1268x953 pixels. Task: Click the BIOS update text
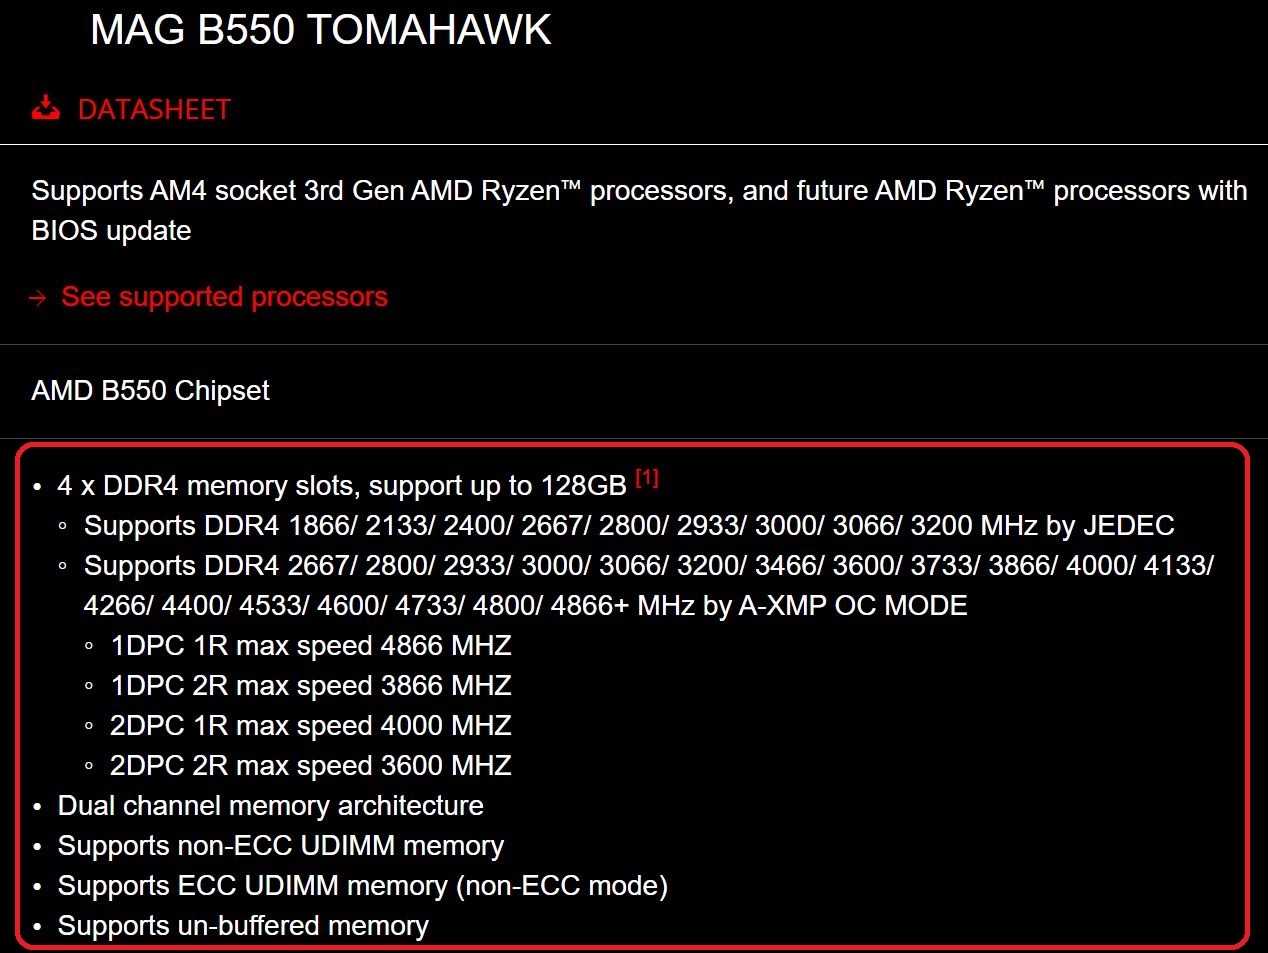(111, 231)
